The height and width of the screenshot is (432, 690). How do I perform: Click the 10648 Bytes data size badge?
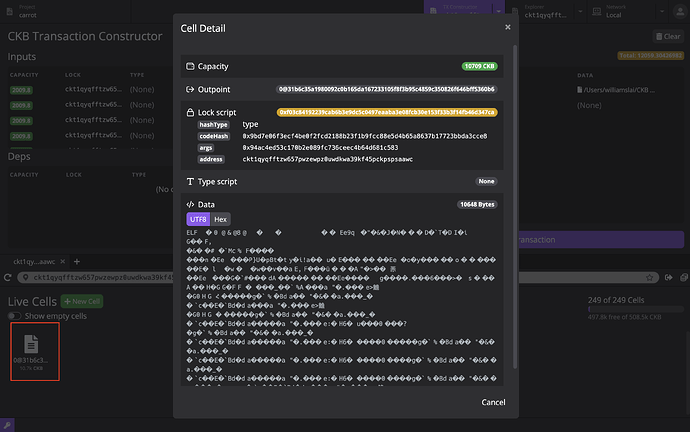[x=477, y=205]
